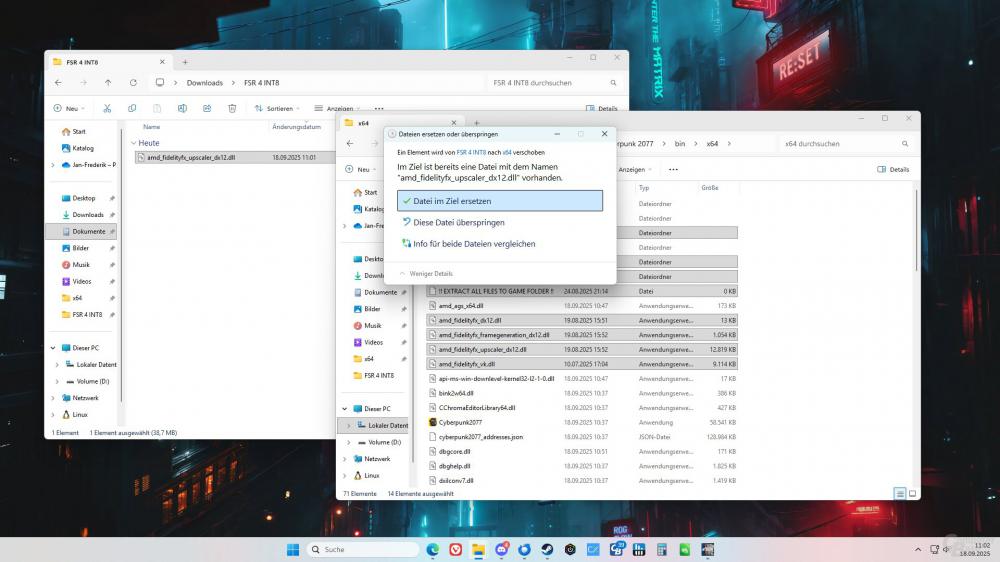Open Steam from the taskbar
1000x562 pixels.
pos(547,549)
